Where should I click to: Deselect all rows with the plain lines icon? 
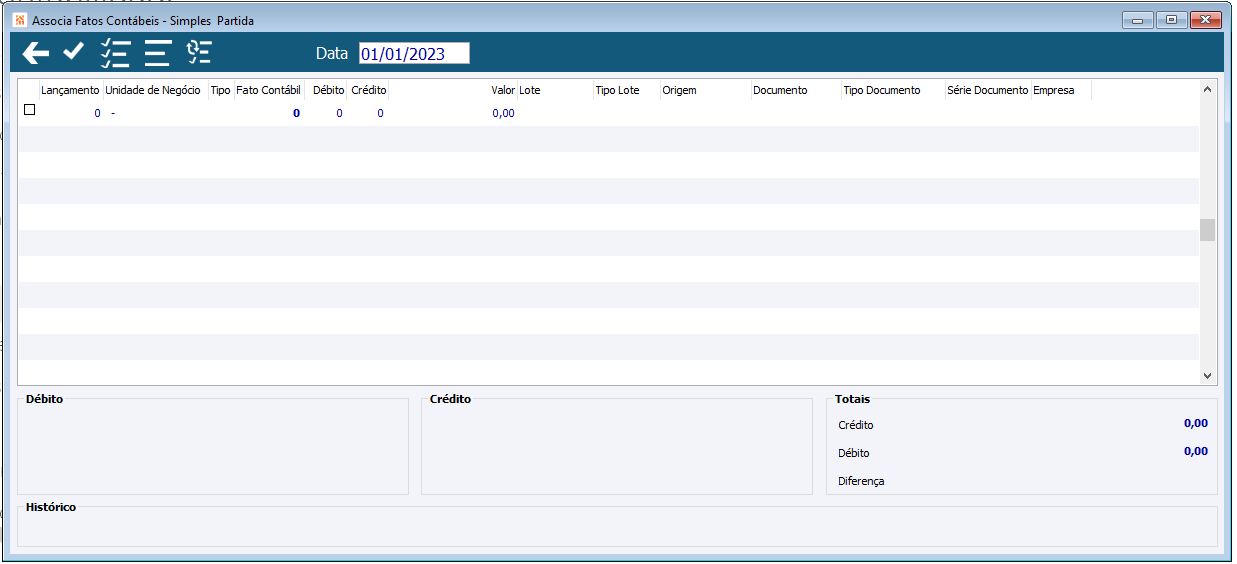click(157, 53)
